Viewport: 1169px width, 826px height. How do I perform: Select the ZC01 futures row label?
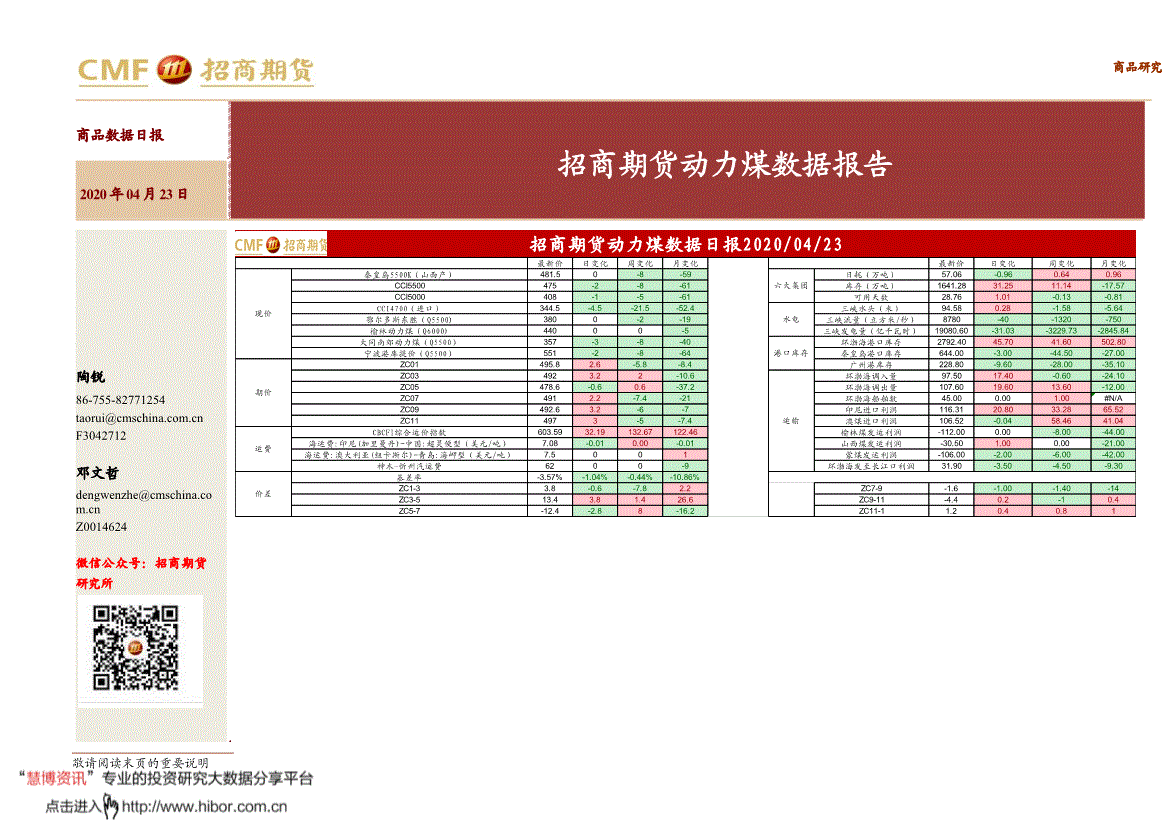pyautogui.click(x=409, y=365)
